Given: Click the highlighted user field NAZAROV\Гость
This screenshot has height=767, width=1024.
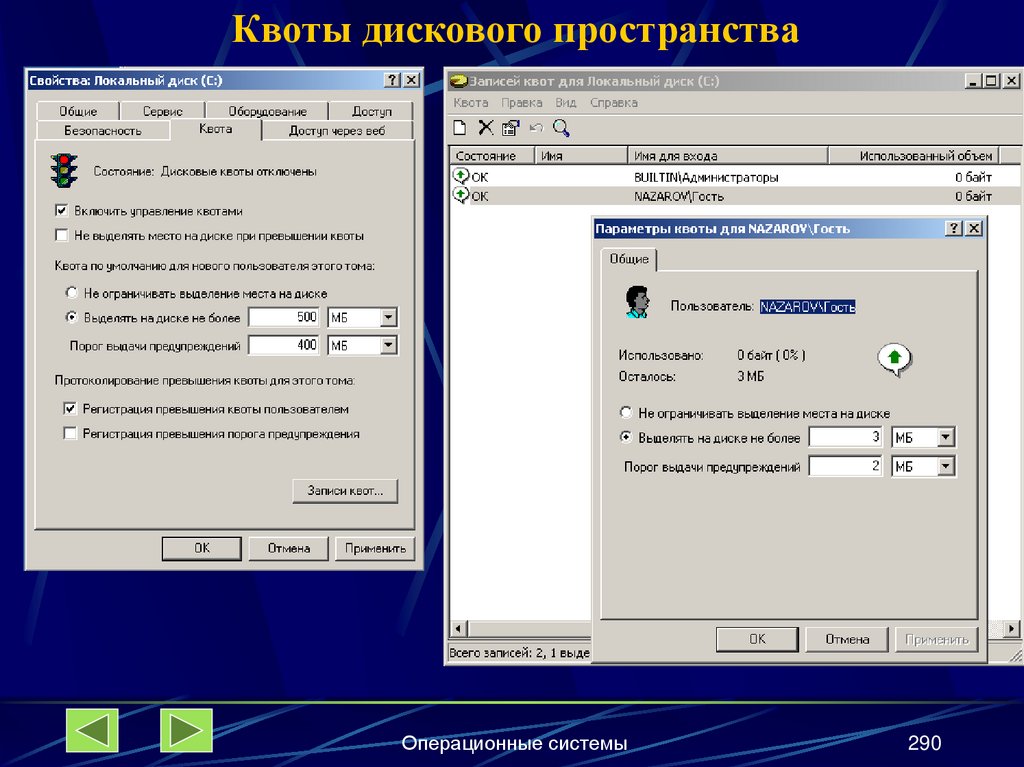Looking at the screenshot, I should [807, 306].
